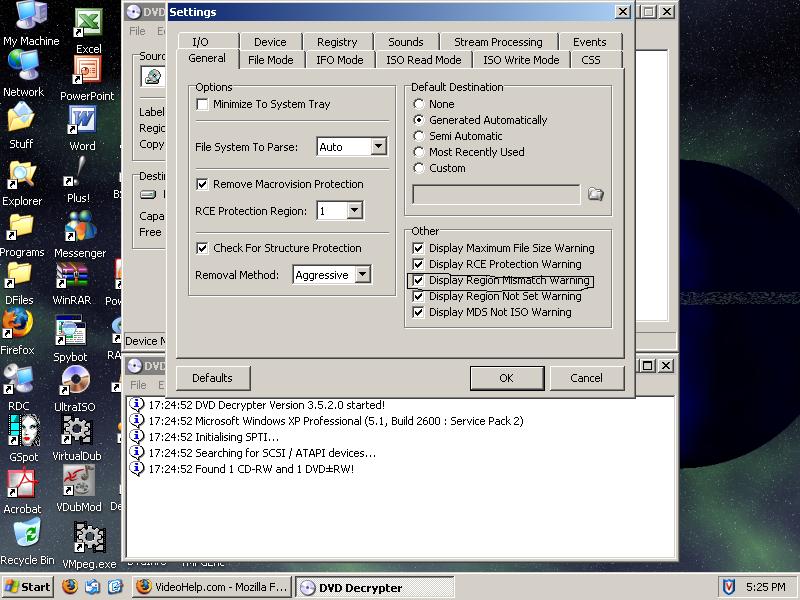Image resolution: width=800 pixels, height=600 pixels.
Task: Switch to the Registry tab
Action: click(x=337, y=42)
